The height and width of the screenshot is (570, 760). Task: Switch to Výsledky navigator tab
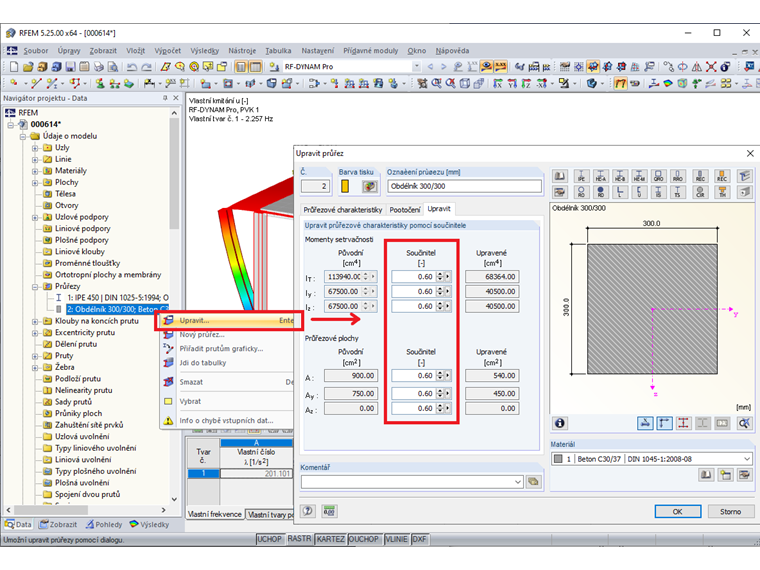149,524
